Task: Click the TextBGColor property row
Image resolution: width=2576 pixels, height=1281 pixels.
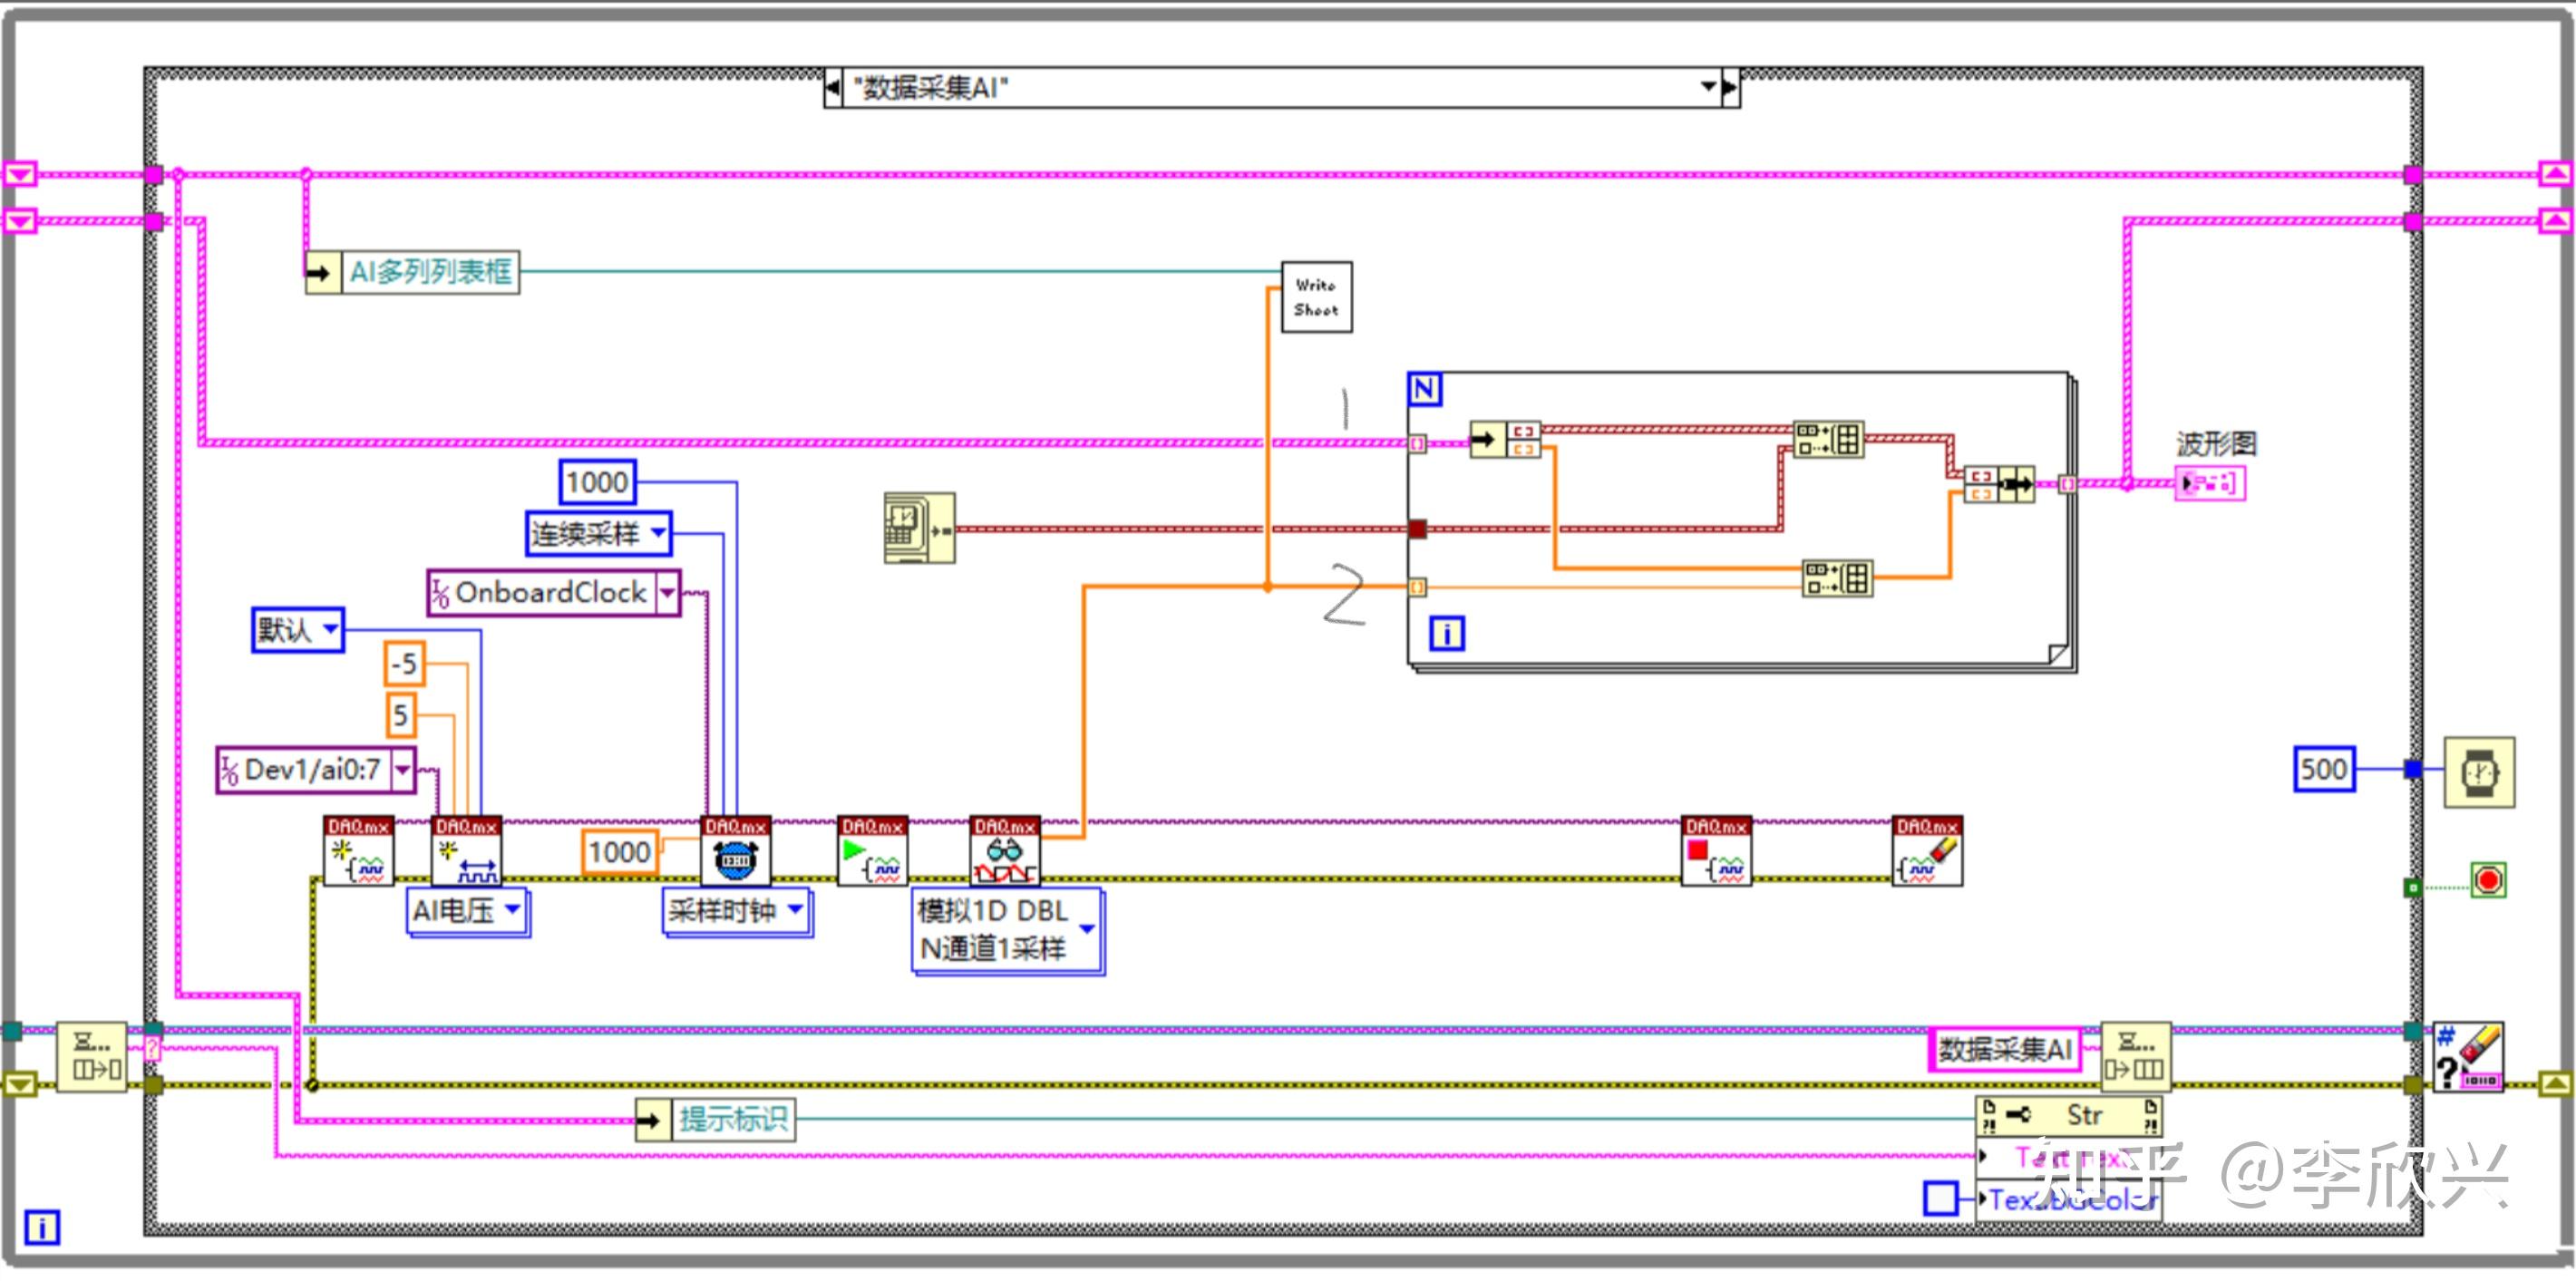Action: [2069, 1199]
